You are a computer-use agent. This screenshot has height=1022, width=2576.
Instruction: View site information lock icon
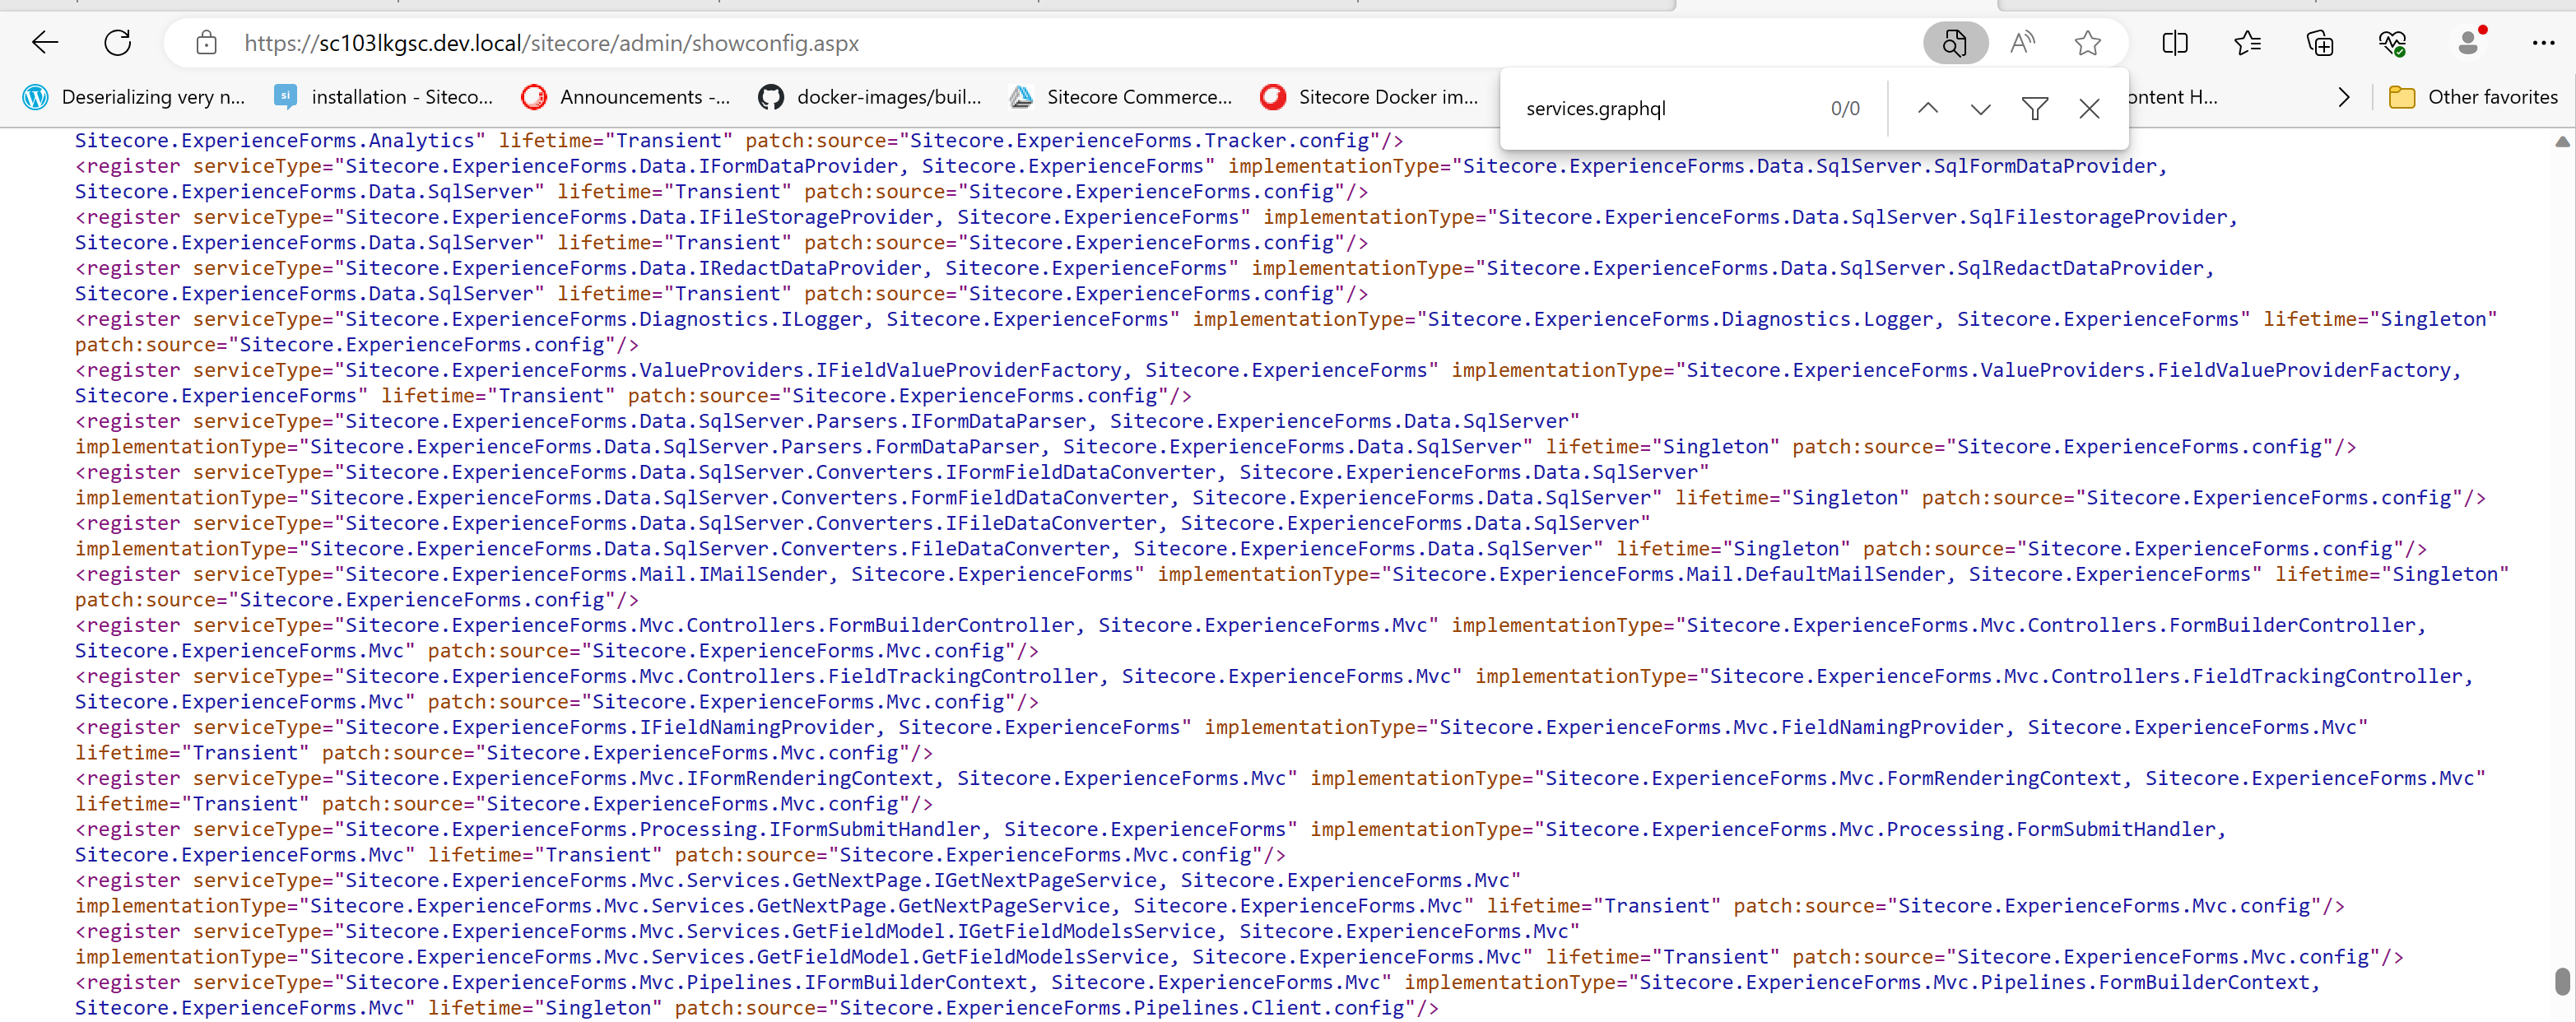click(206, 43)
